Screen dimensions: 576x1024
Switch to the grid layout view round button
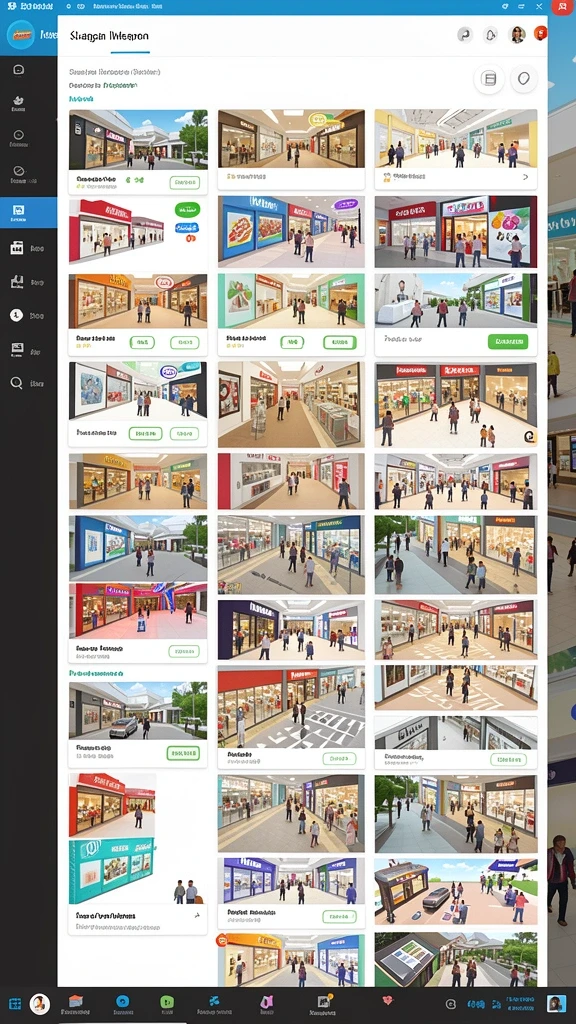[488, 80]
